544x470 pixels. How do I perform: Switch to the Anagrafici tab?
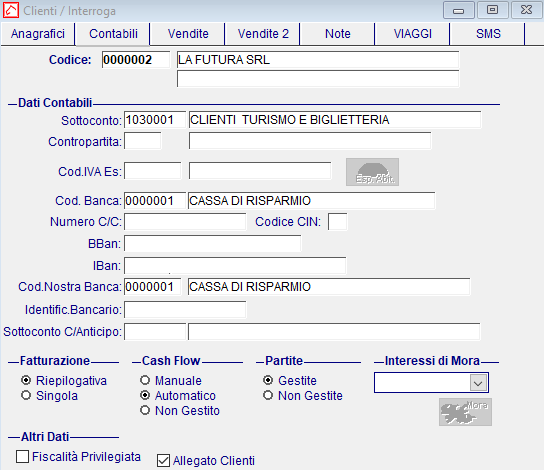(38, 34)
